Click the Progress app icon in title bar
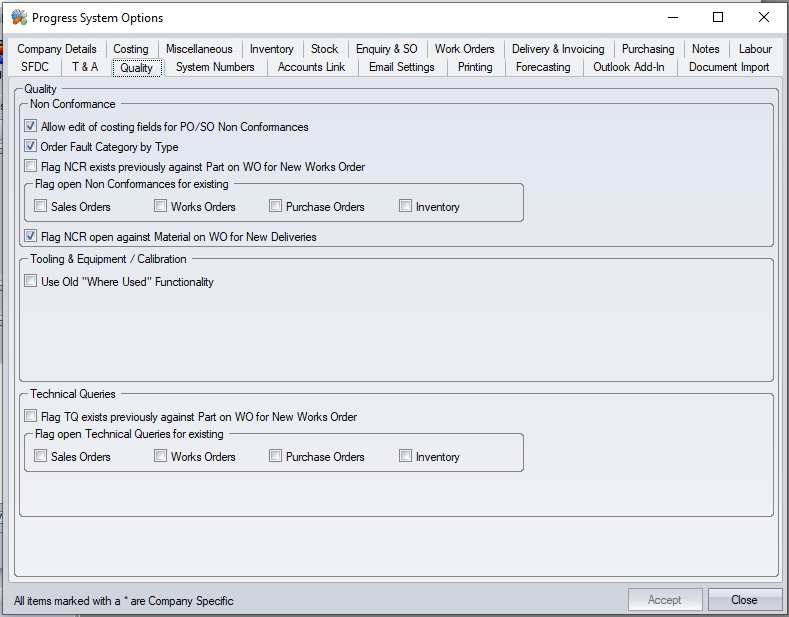 18,17
